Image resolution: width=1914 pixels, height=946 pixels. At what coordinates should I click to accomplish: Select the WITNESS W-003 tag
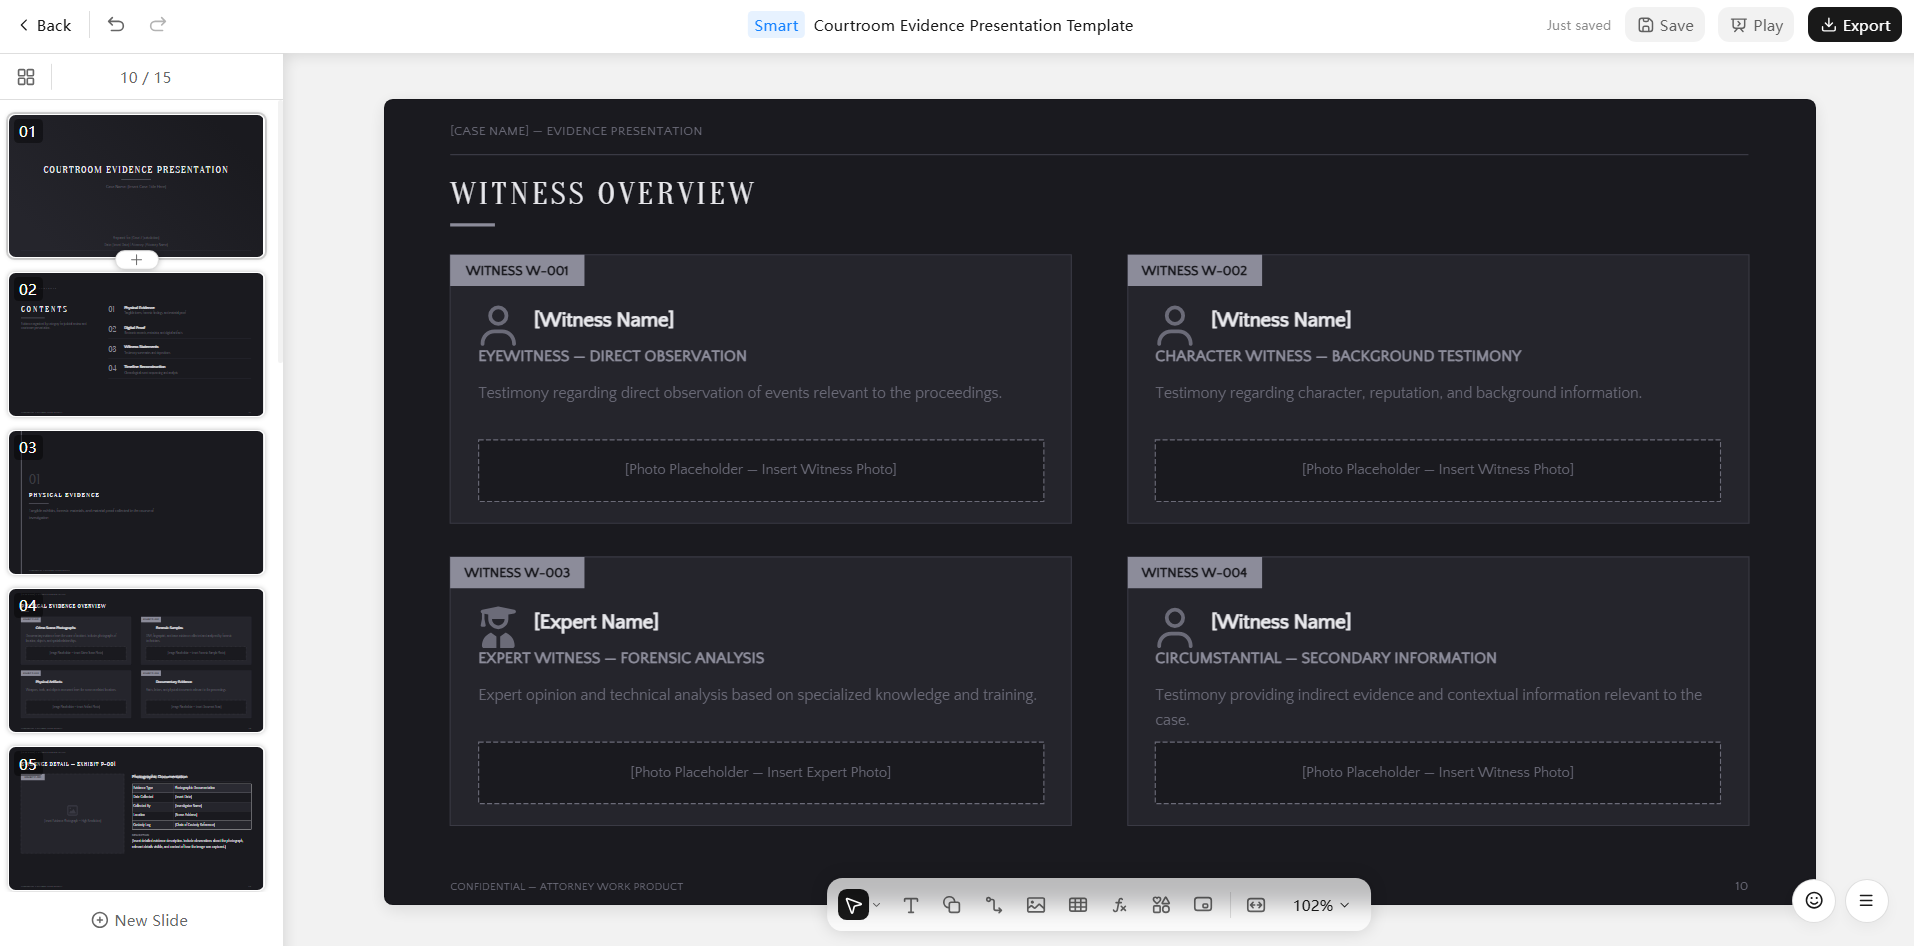(517, 572)
